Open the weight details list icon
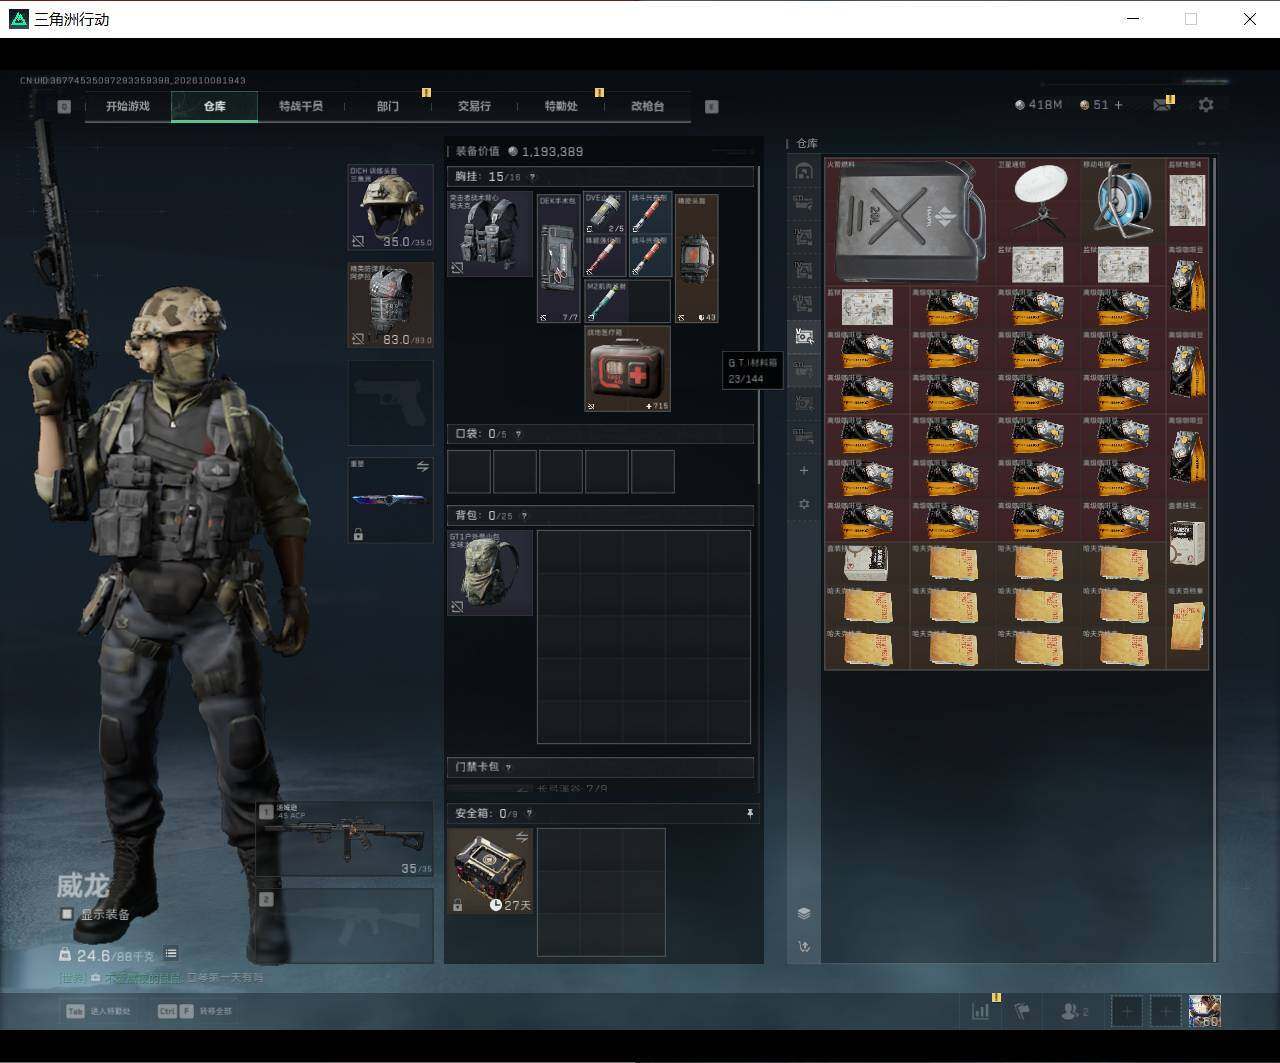This screenshot has height=1063, width=1280. (171, 954)
